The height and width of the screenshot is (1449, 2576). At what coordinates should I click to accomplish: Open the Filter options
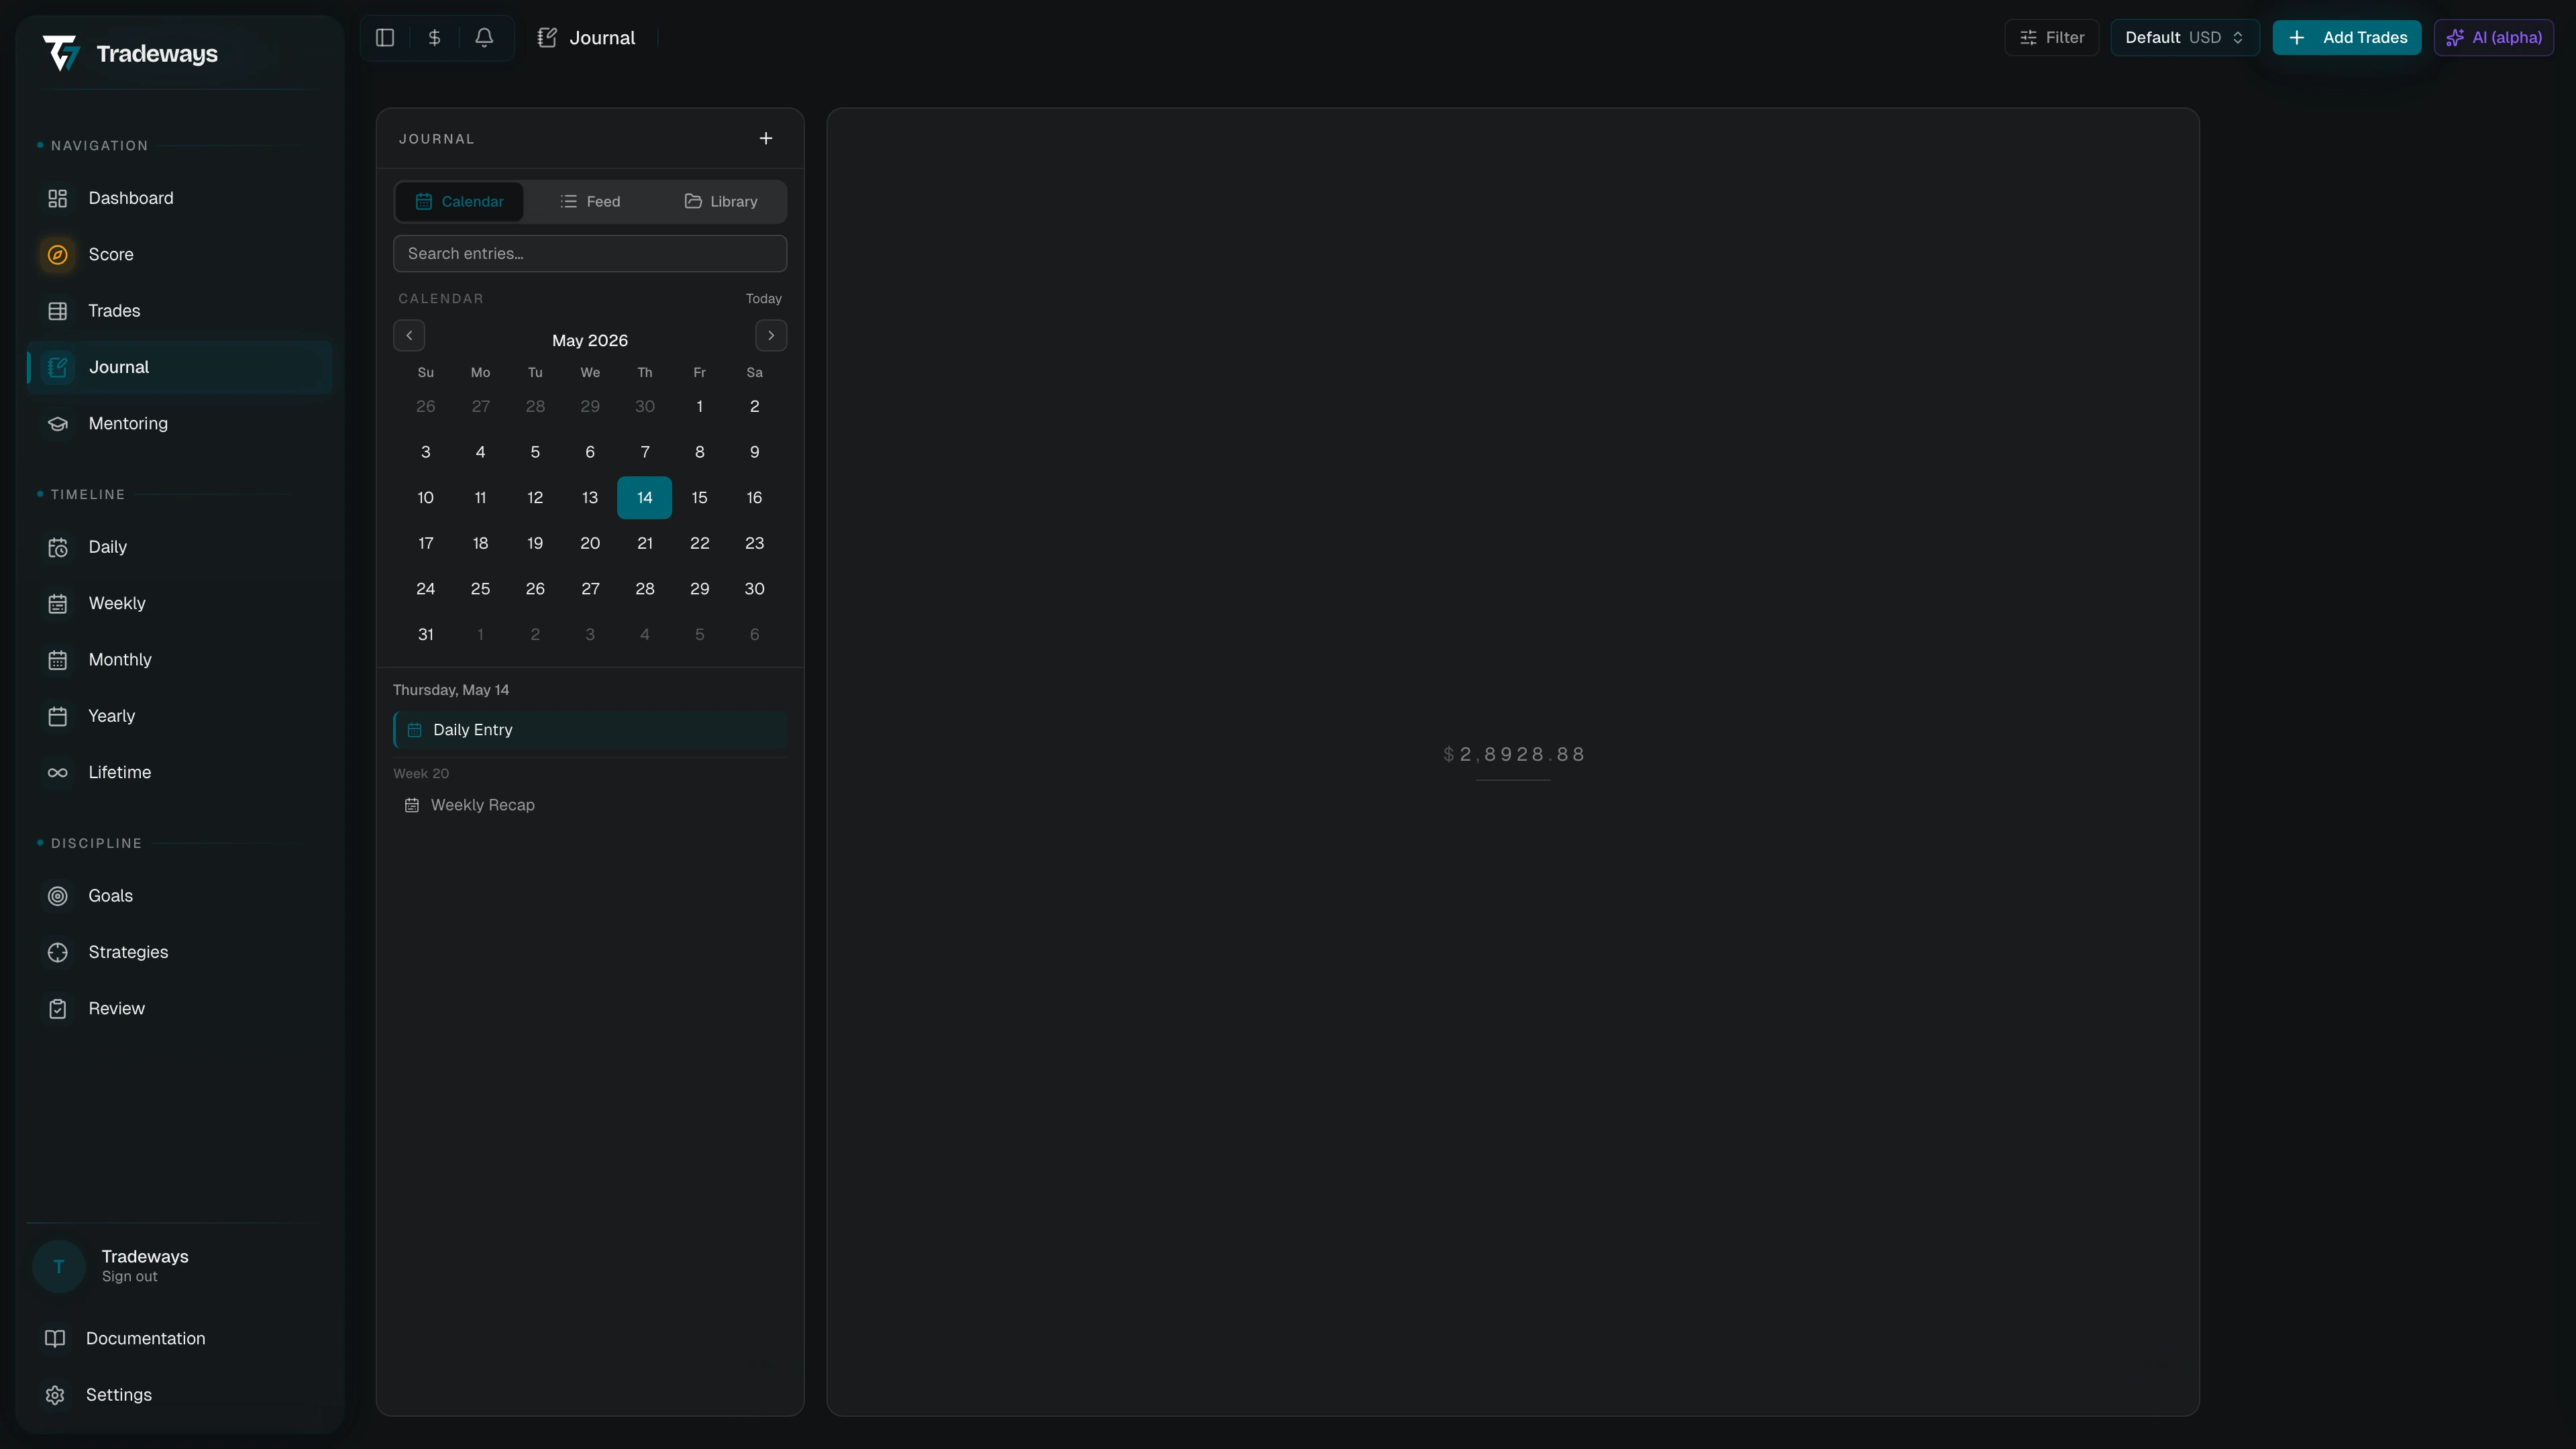tap(2052, 38)
